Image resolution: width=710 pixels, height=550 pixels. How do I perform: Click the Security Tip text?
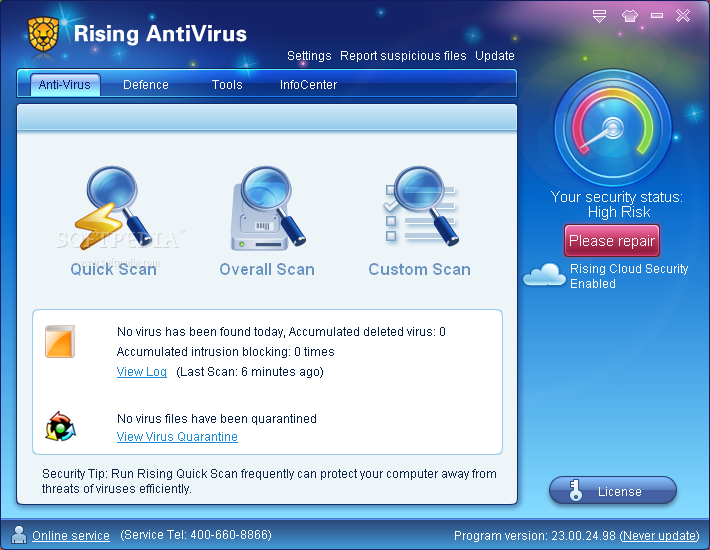click(269, 481)
